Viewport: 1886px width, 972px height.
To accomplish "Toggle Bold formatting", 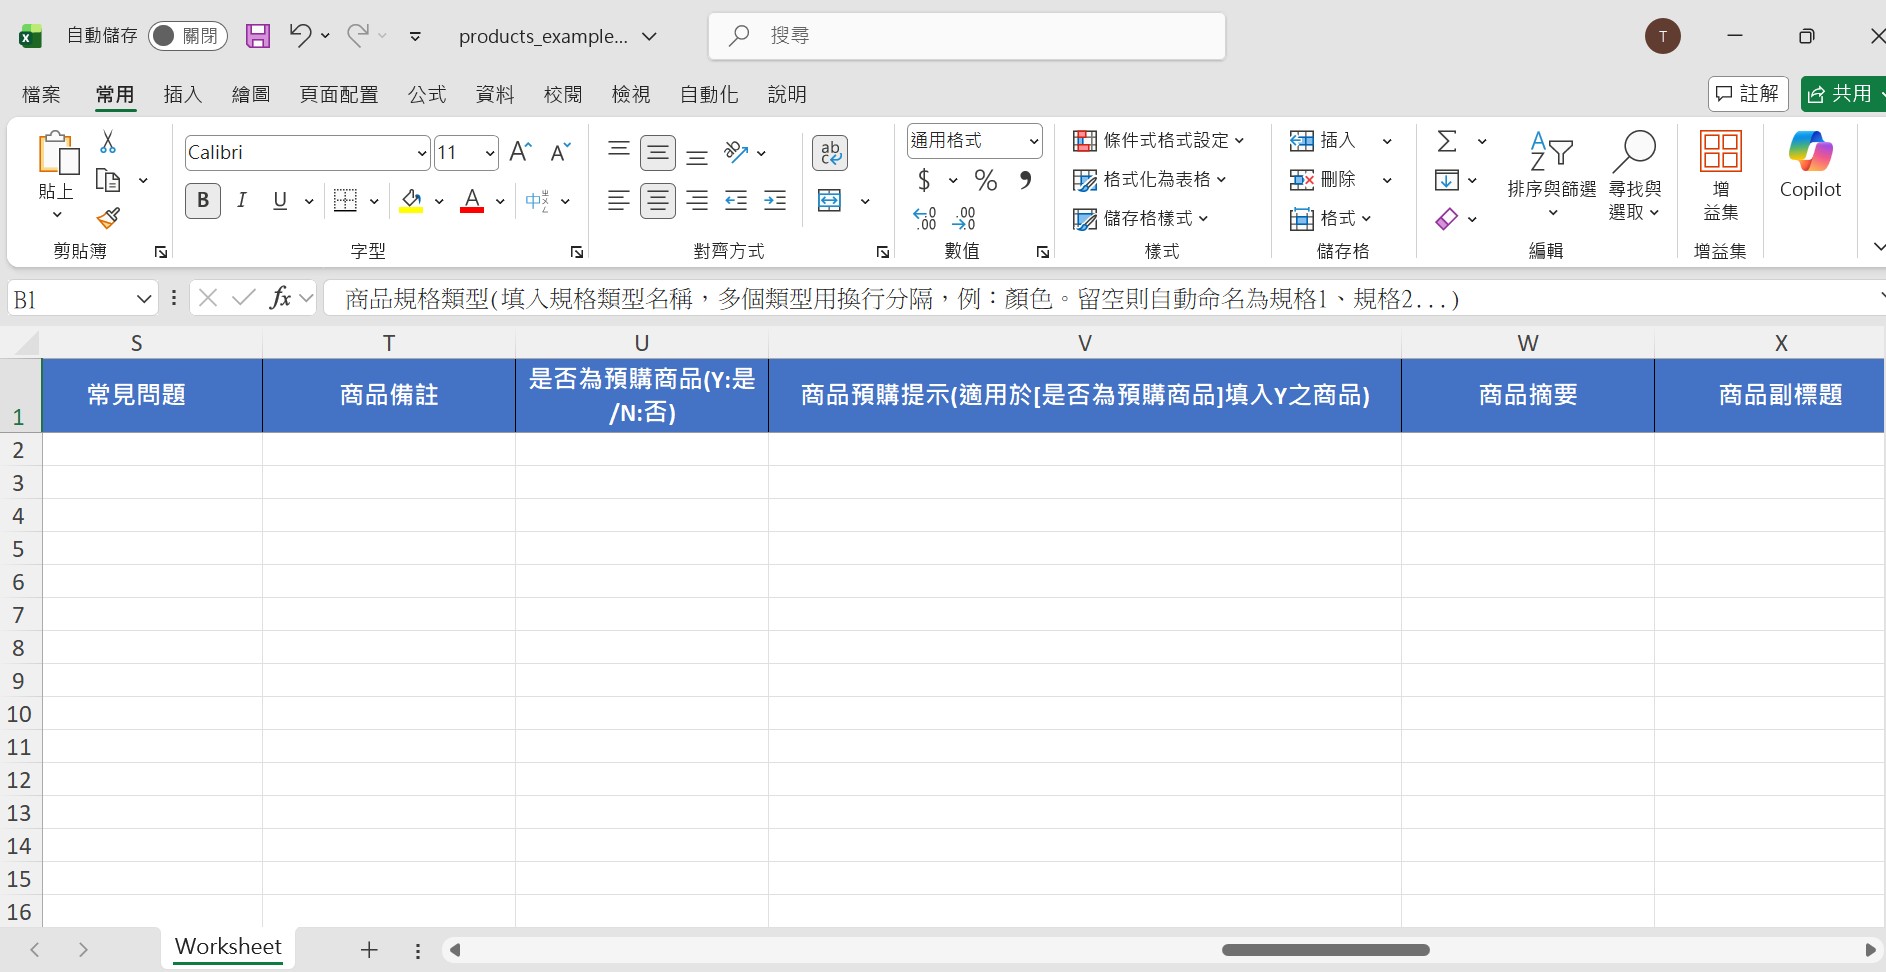I will pyautogui.click(x=203, y=201).
